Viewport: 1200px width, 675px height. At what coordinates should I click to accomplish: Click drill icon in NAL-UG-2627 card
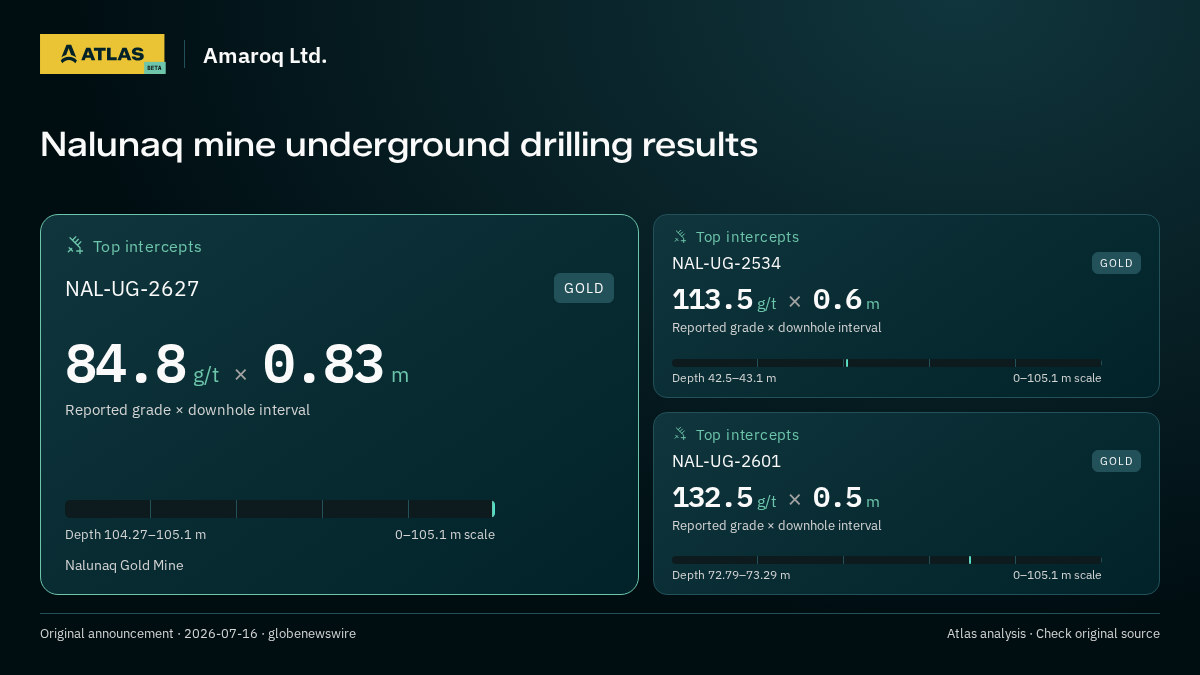(x=75, y=245)
